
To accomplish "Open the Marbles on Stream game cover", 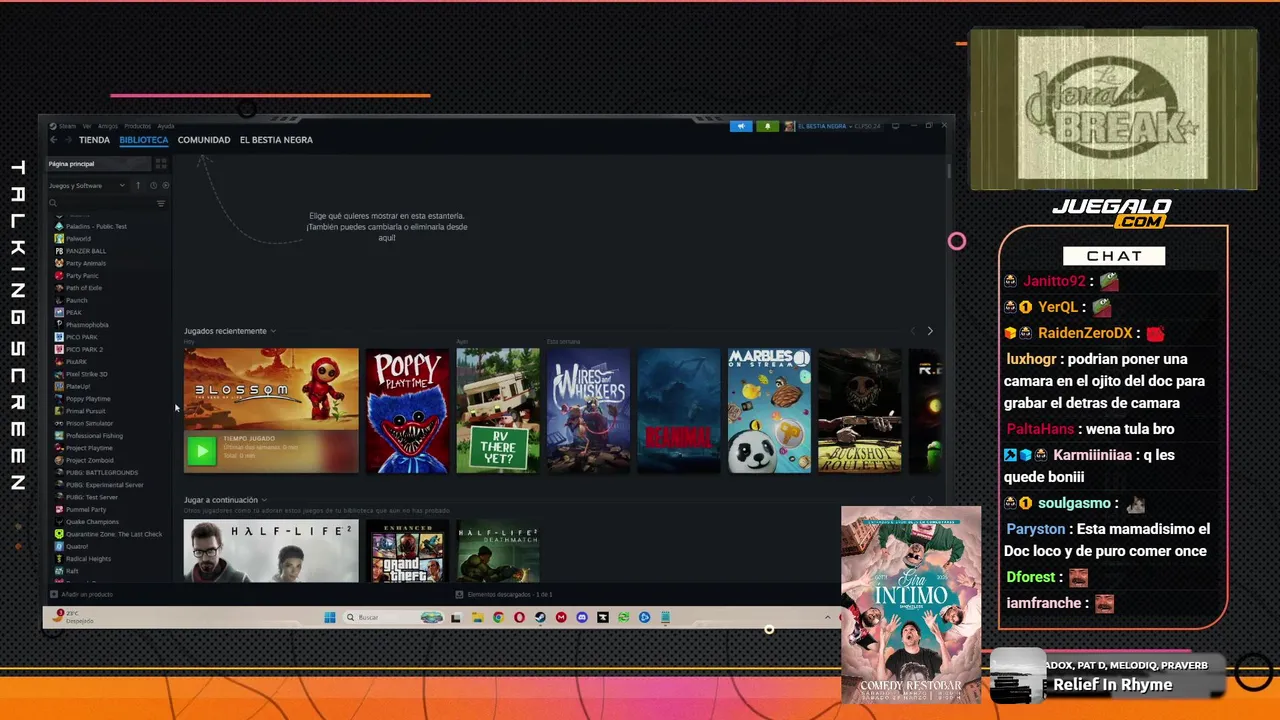I will pyautogui.click(x=769, y=410).
